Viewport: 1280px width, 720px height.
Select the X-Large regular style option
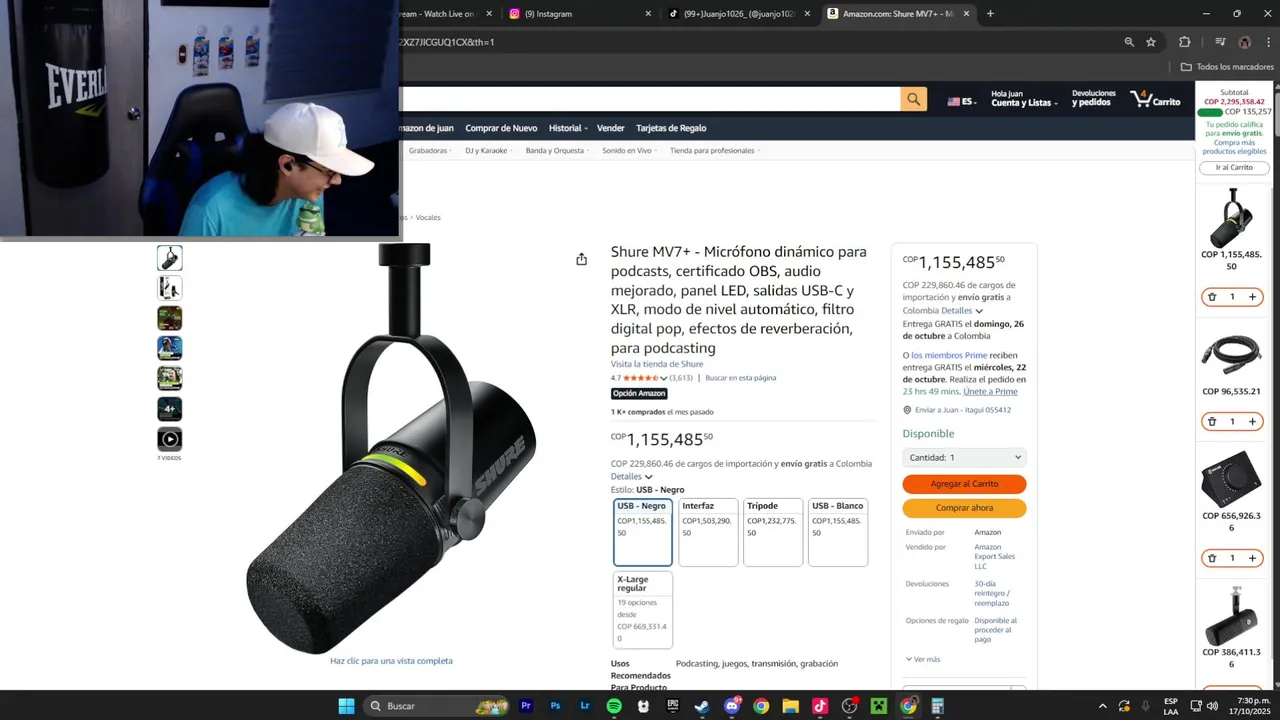tap(643, 610)
